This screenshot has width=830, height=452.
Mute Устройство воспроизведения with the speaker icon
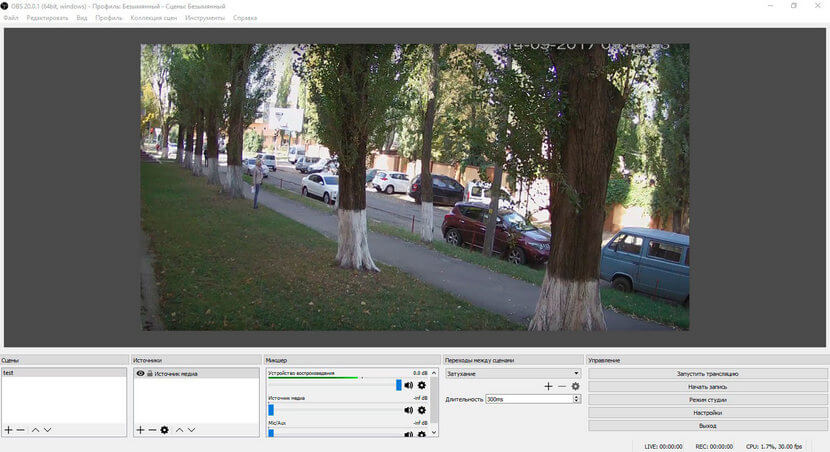point(409,385)
